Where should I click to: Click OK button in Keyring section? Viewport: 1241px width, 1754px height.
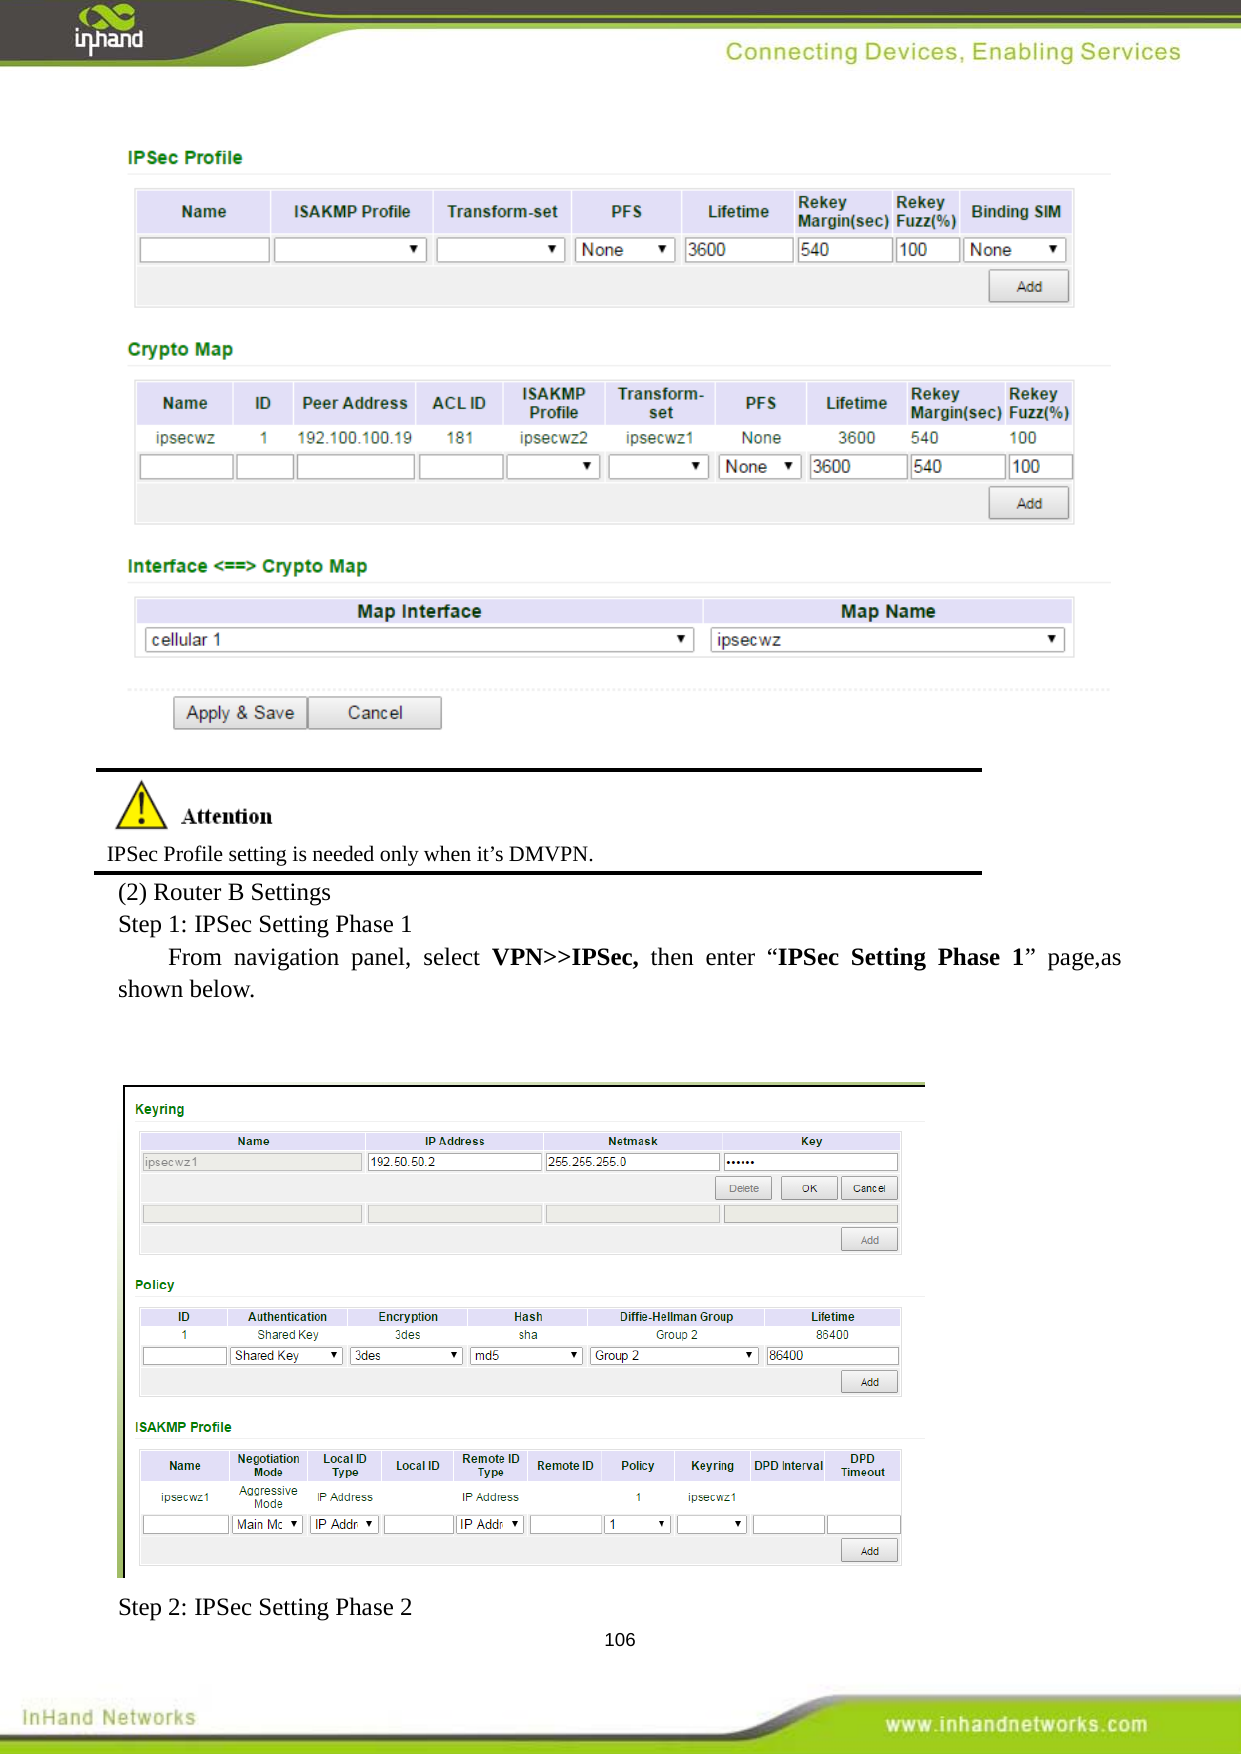pos(809,1188)
